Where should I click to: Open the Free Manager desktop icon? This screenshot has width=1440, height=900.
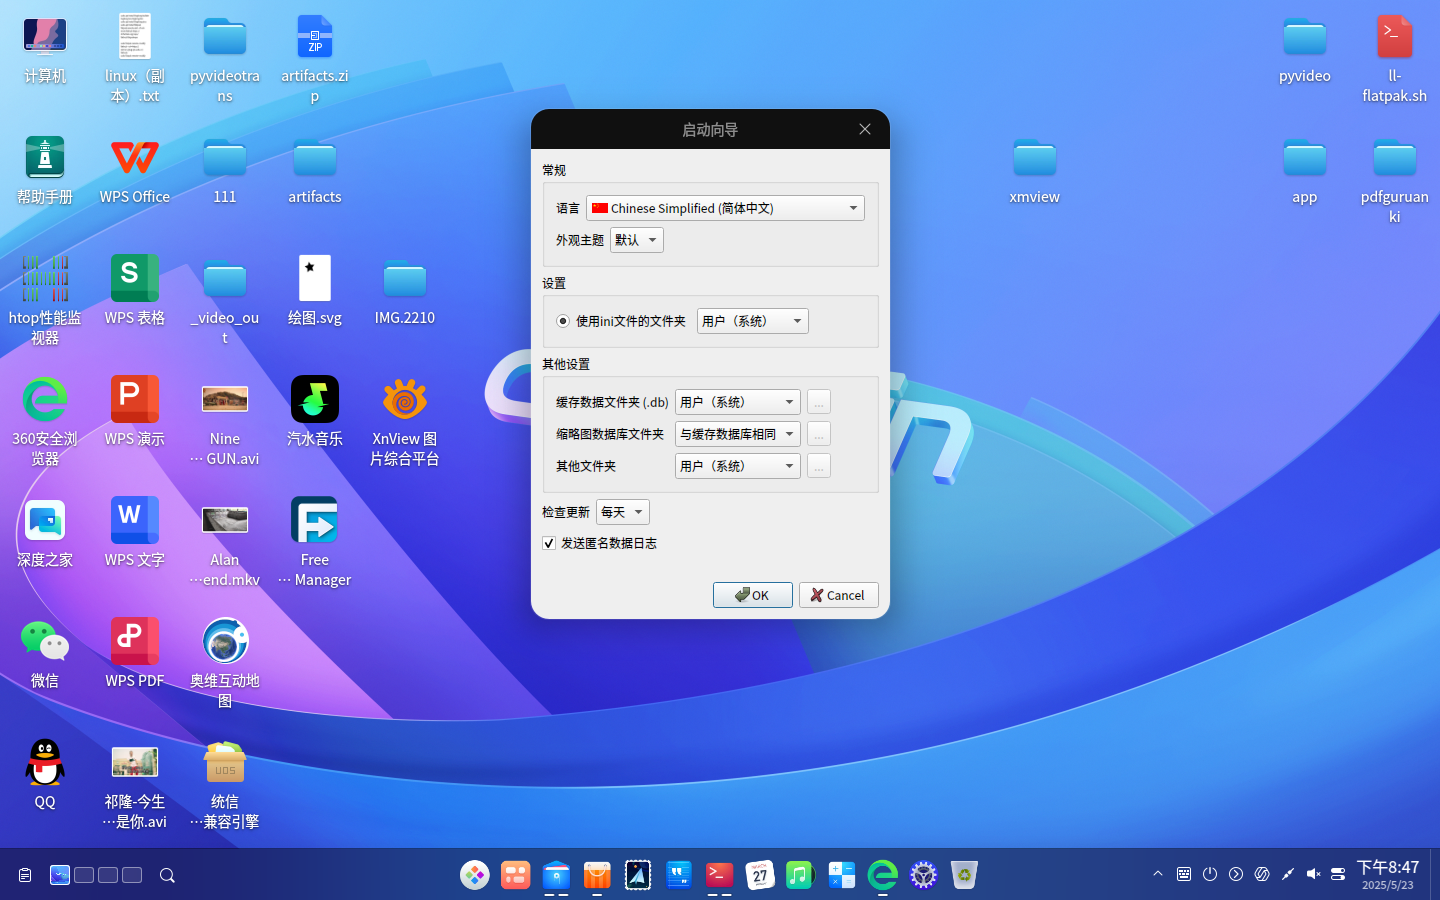tap(315, 520)
